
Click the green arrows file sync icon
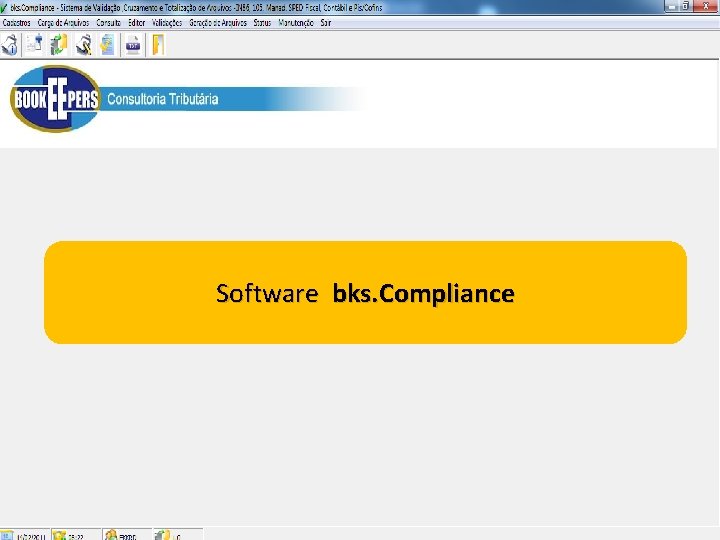(x=59, y=45)
